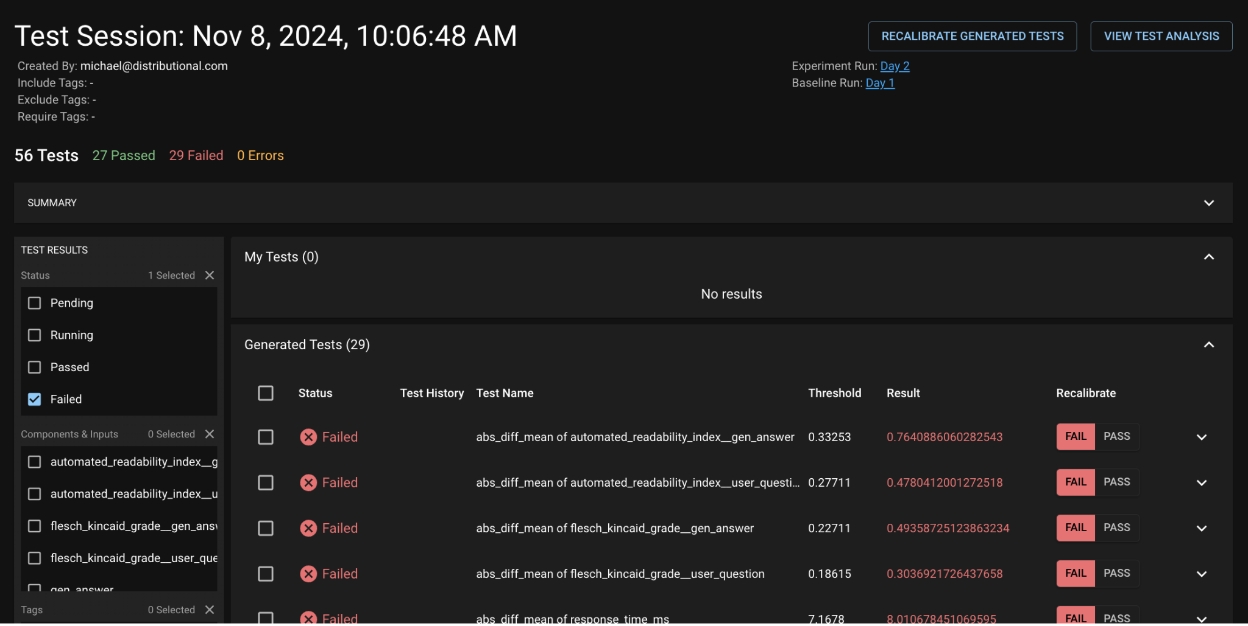Set the first test row recalibration to PASS
The image size is (1248, 626).
1116,437
